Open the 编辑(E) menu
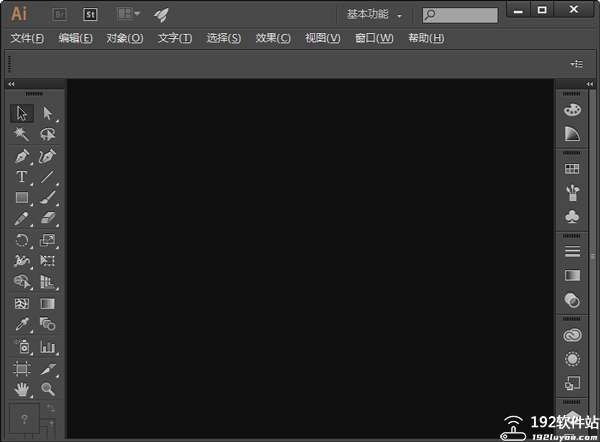The height and width of the screenshot is (442, 600). coord(75,38)
